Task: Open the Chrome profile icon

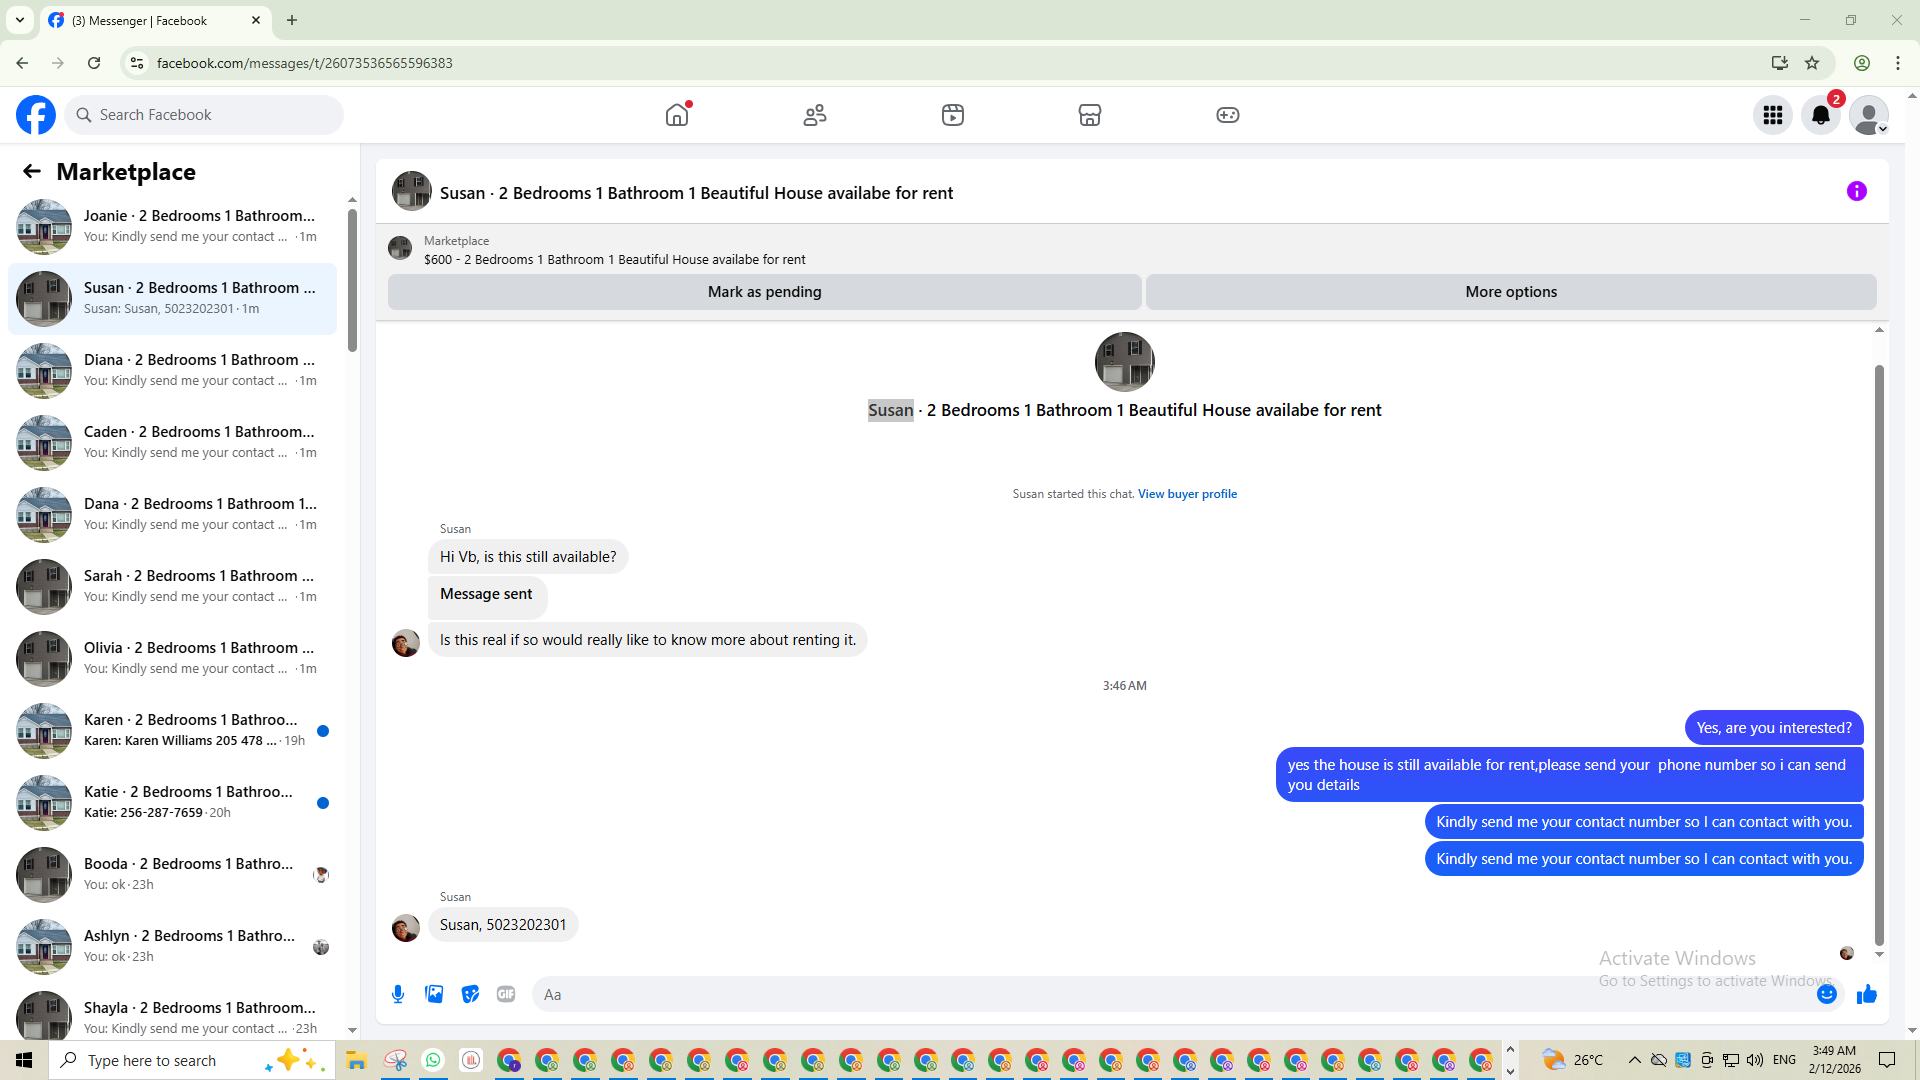Action: click(1862, 63)
